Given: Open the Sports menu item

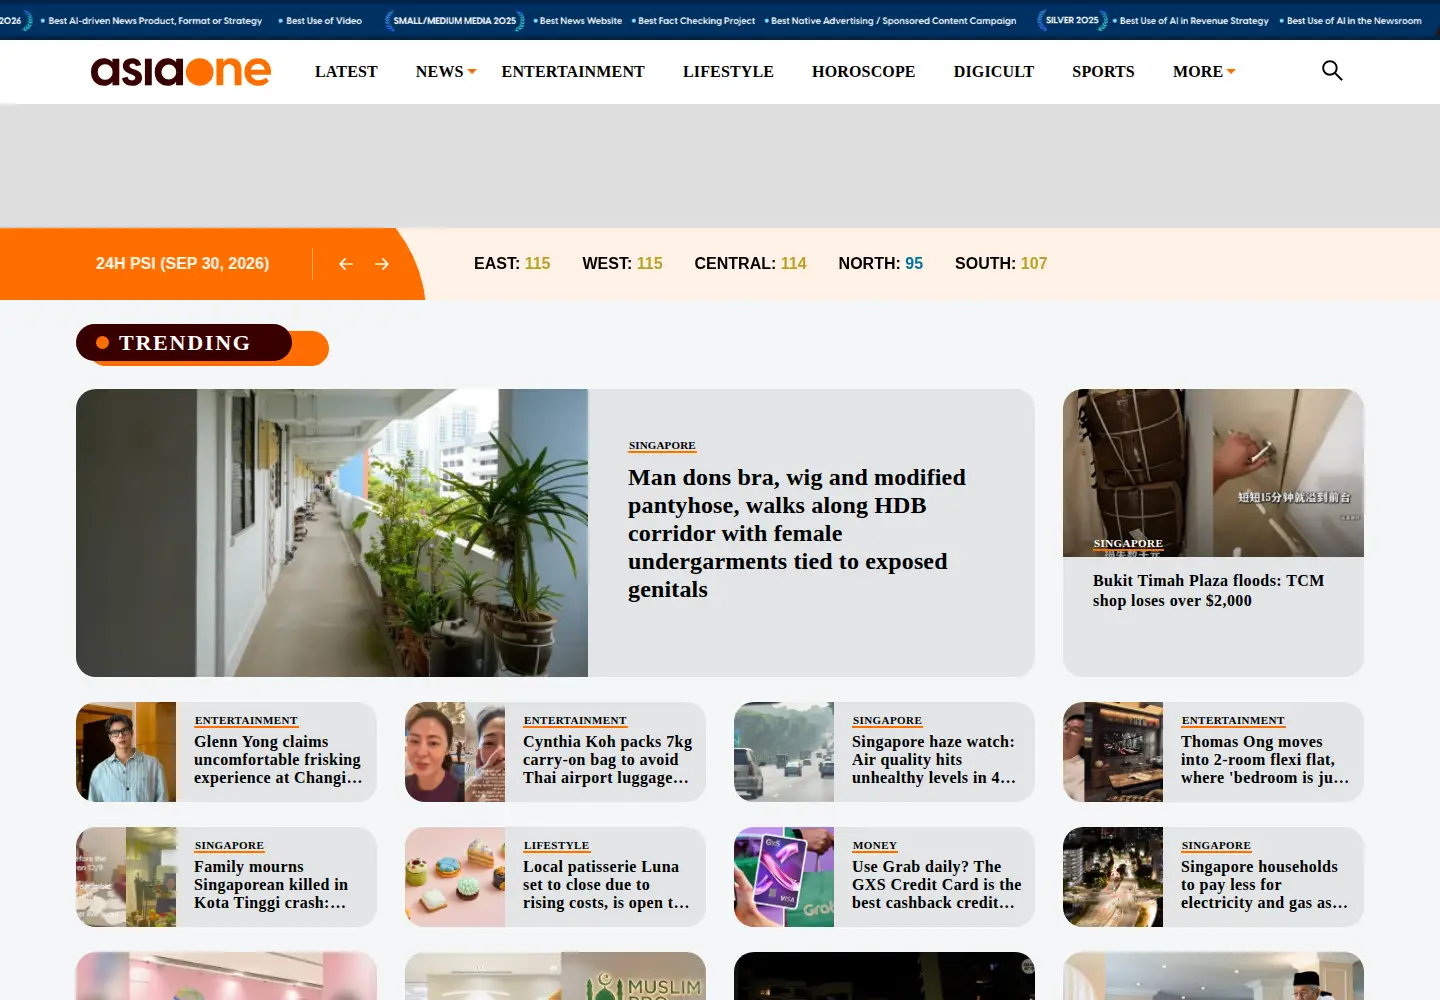Looking at the screenshot, I should [x=1103, y=72].
